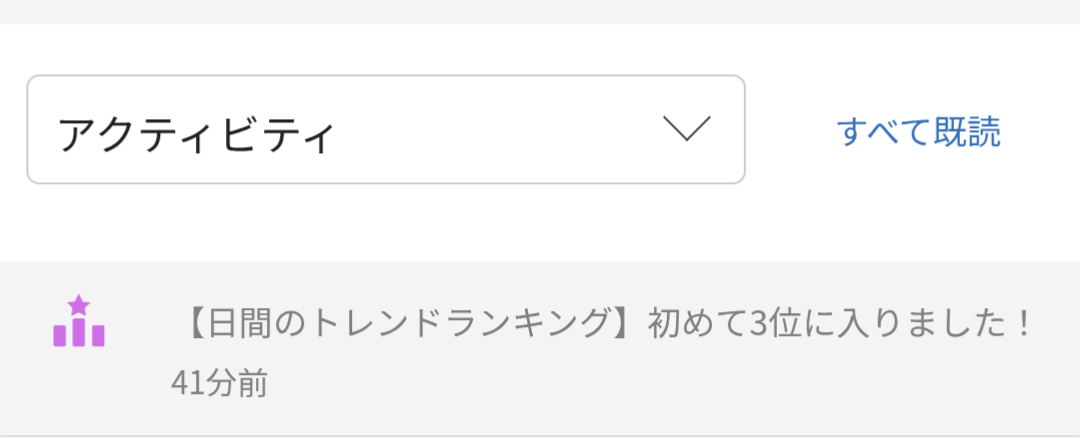
Task: Tap the star above the podium icon
Action: [79, 305]
